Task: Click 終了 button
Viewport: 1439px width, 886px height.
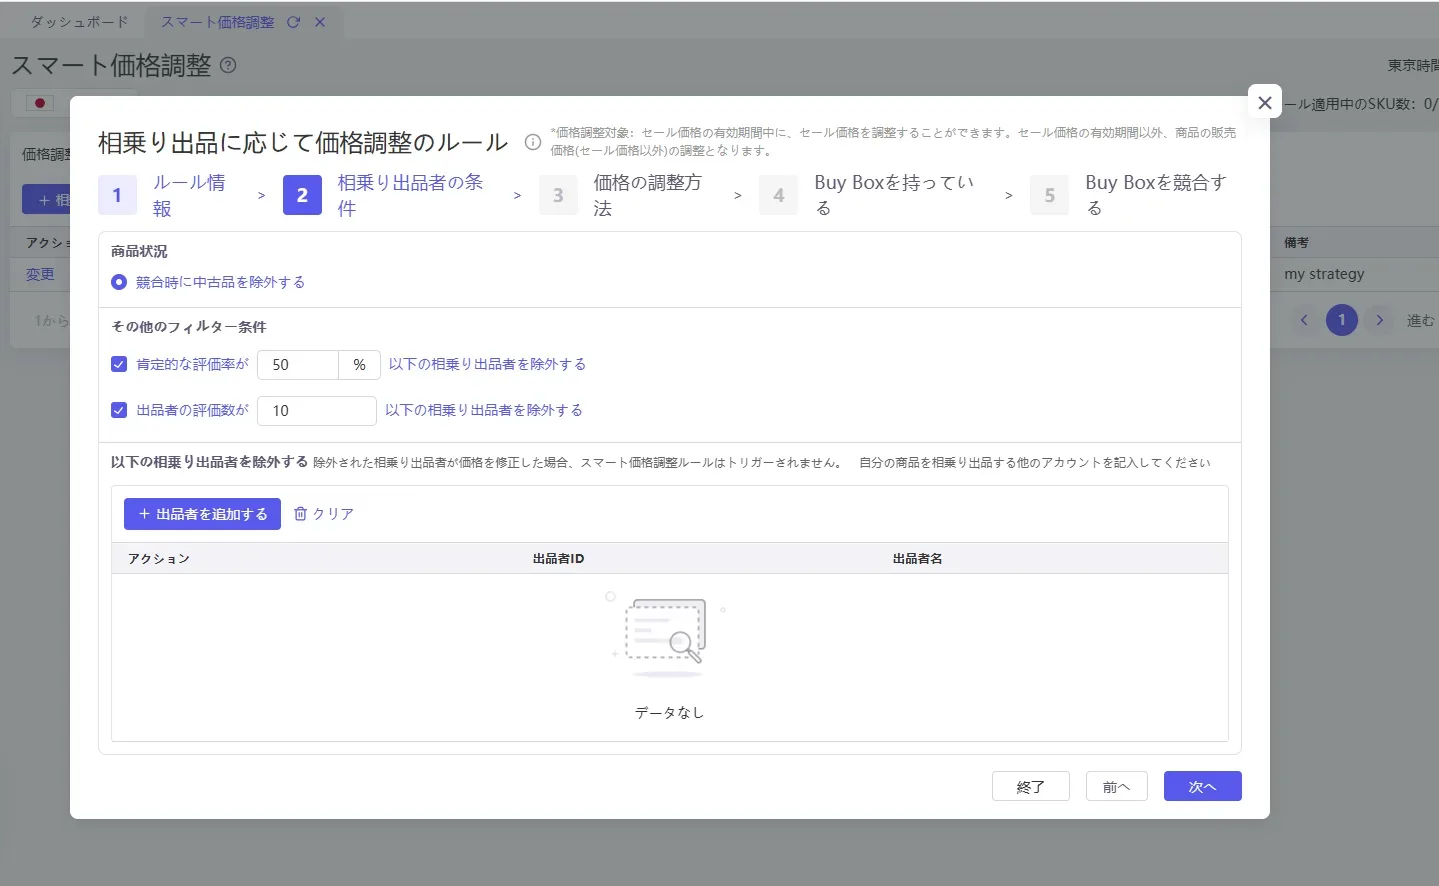Action: (1031, 787)
